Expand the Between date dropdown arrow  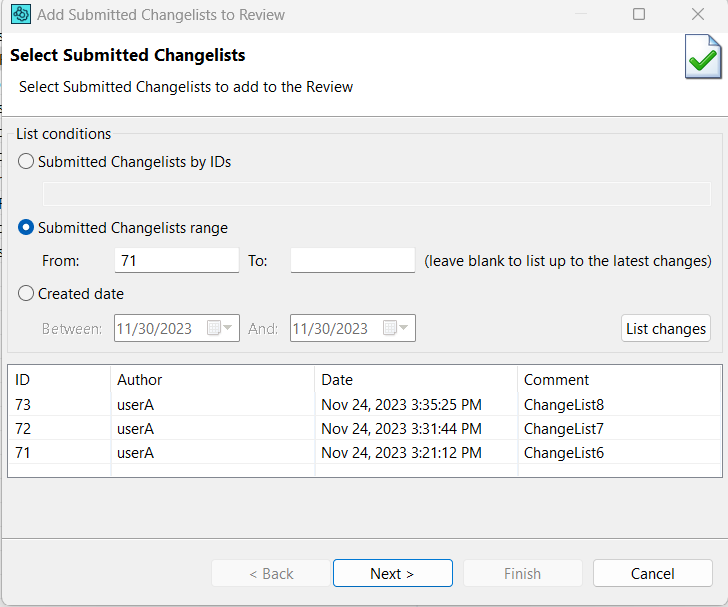coord(228,327)
